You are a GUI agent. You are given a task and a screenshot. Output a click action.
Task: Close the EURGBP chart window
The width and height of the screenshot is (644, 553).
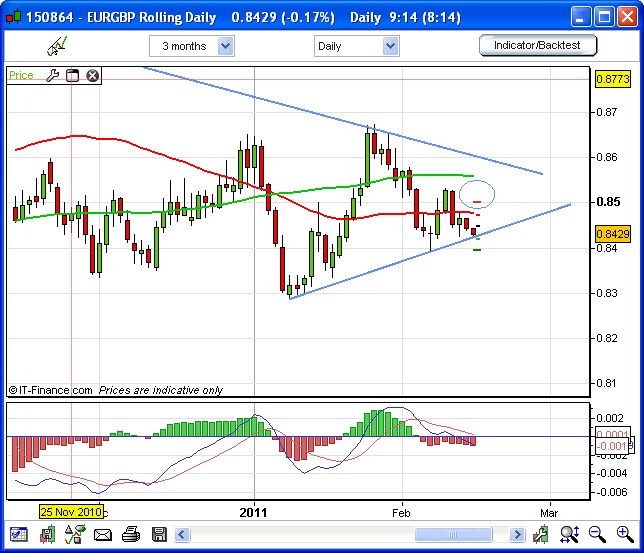click(628, 17)
